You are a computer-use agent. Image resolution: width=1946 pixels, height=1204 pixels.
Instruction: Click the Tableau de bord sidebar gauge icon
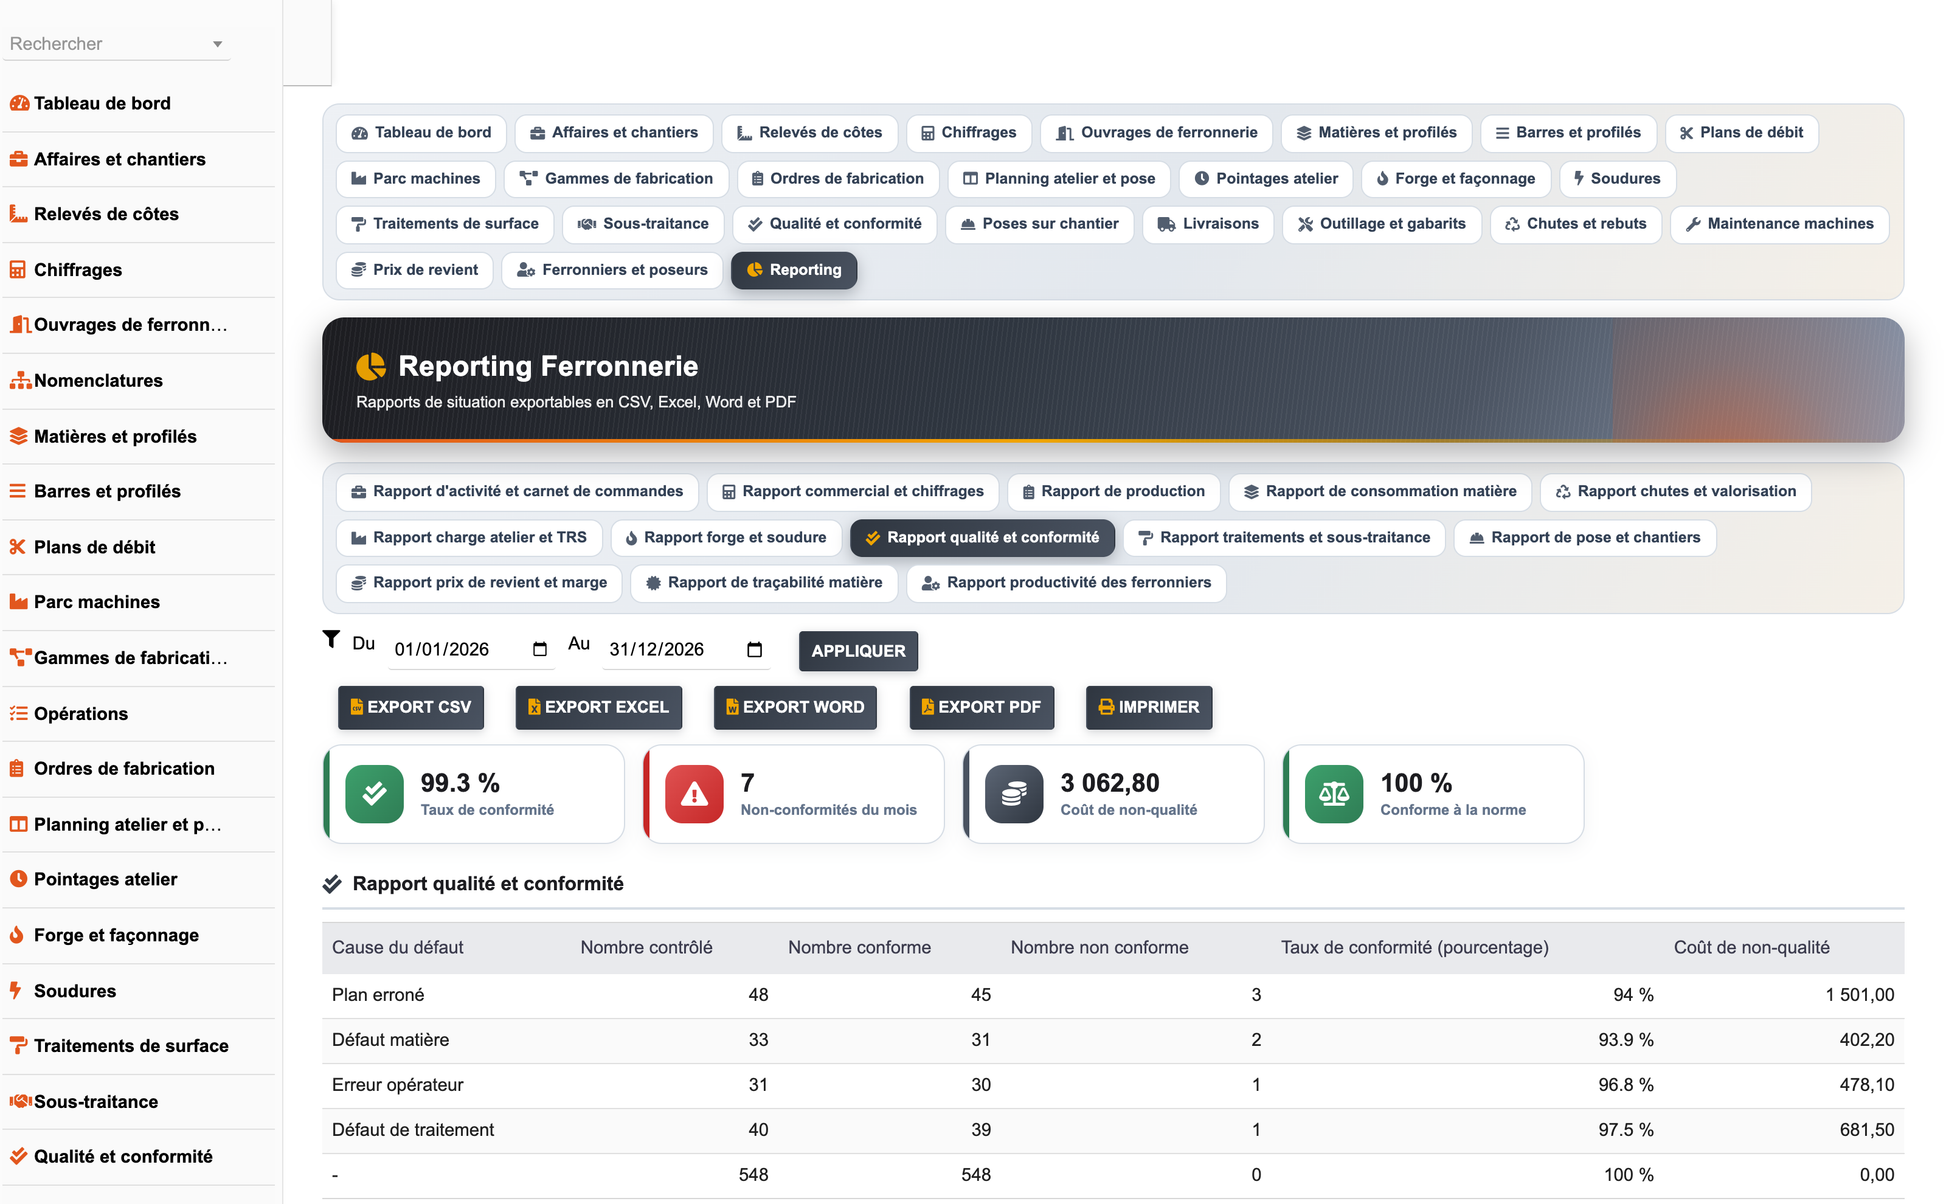(x=19, y=103)
